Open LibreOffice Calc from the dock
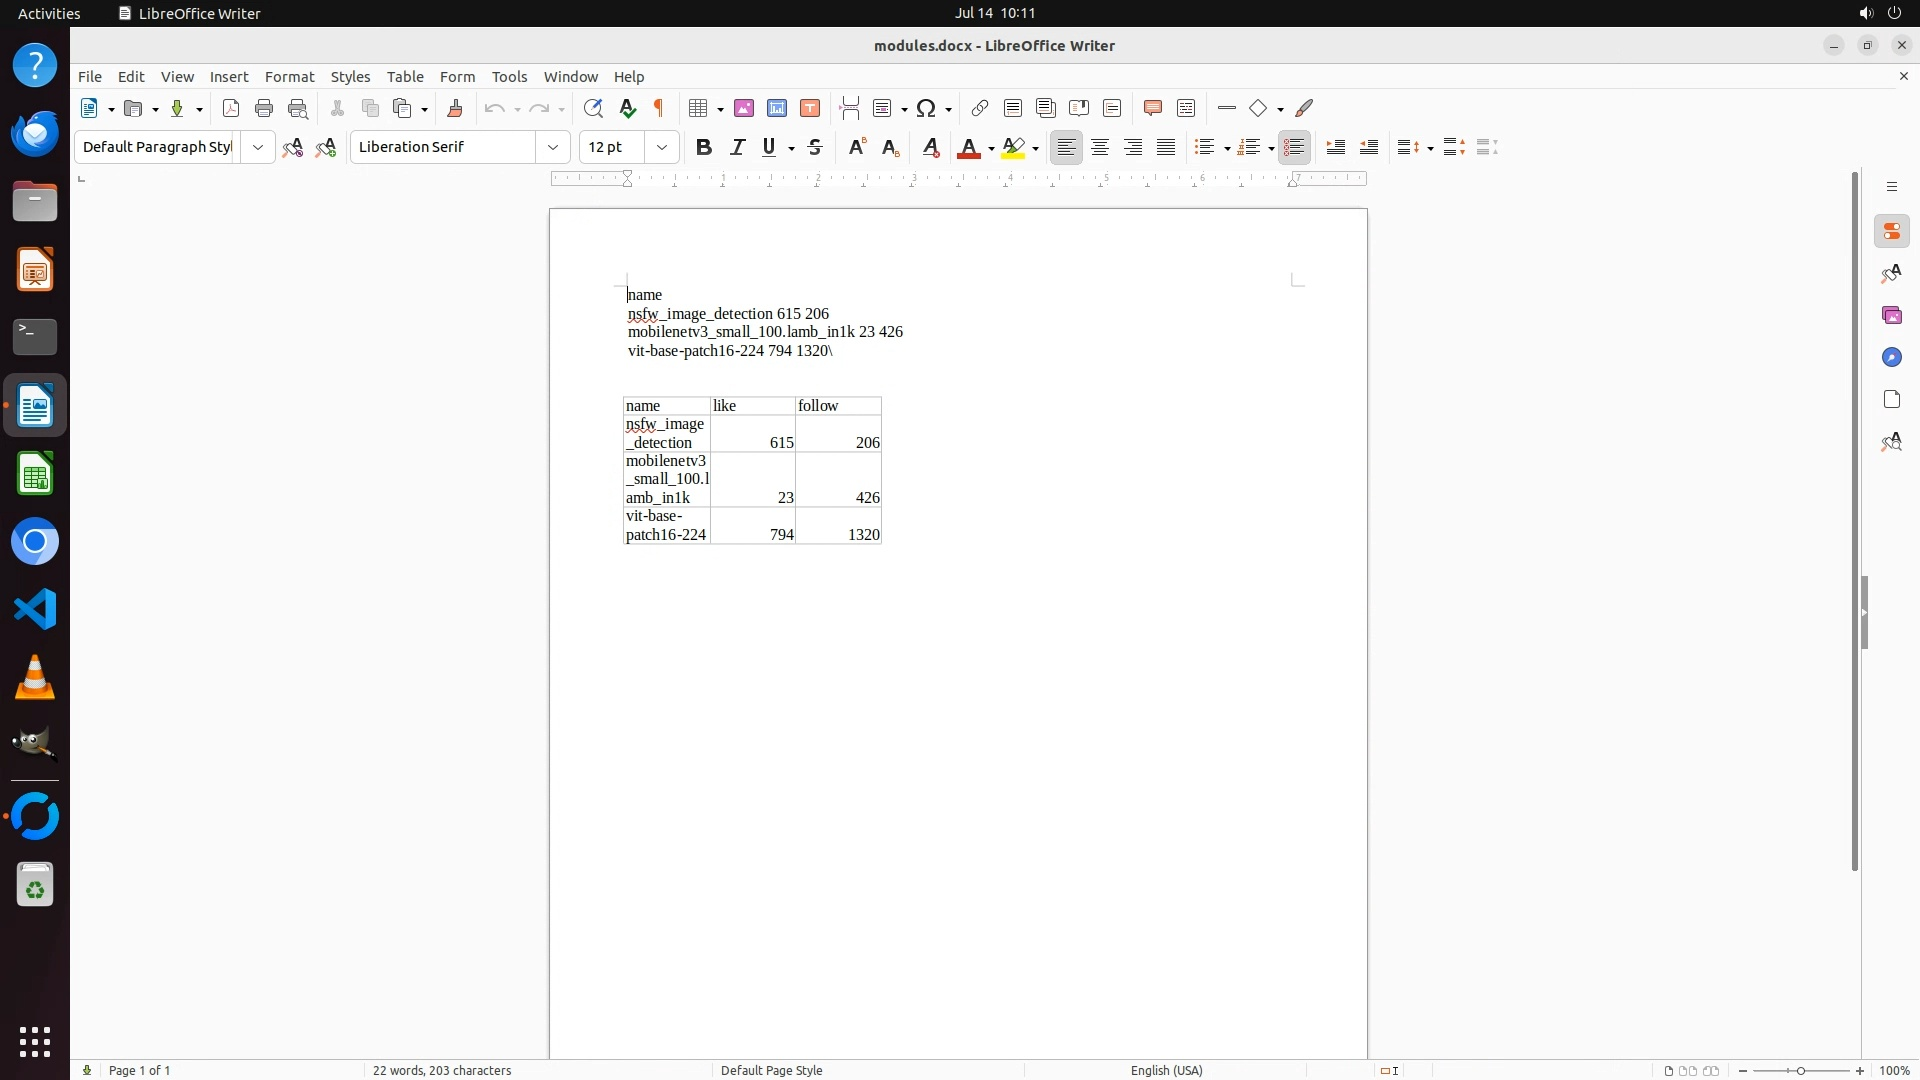The width and height of the screenshot is (1920, 1080). [x=35, y=474]
